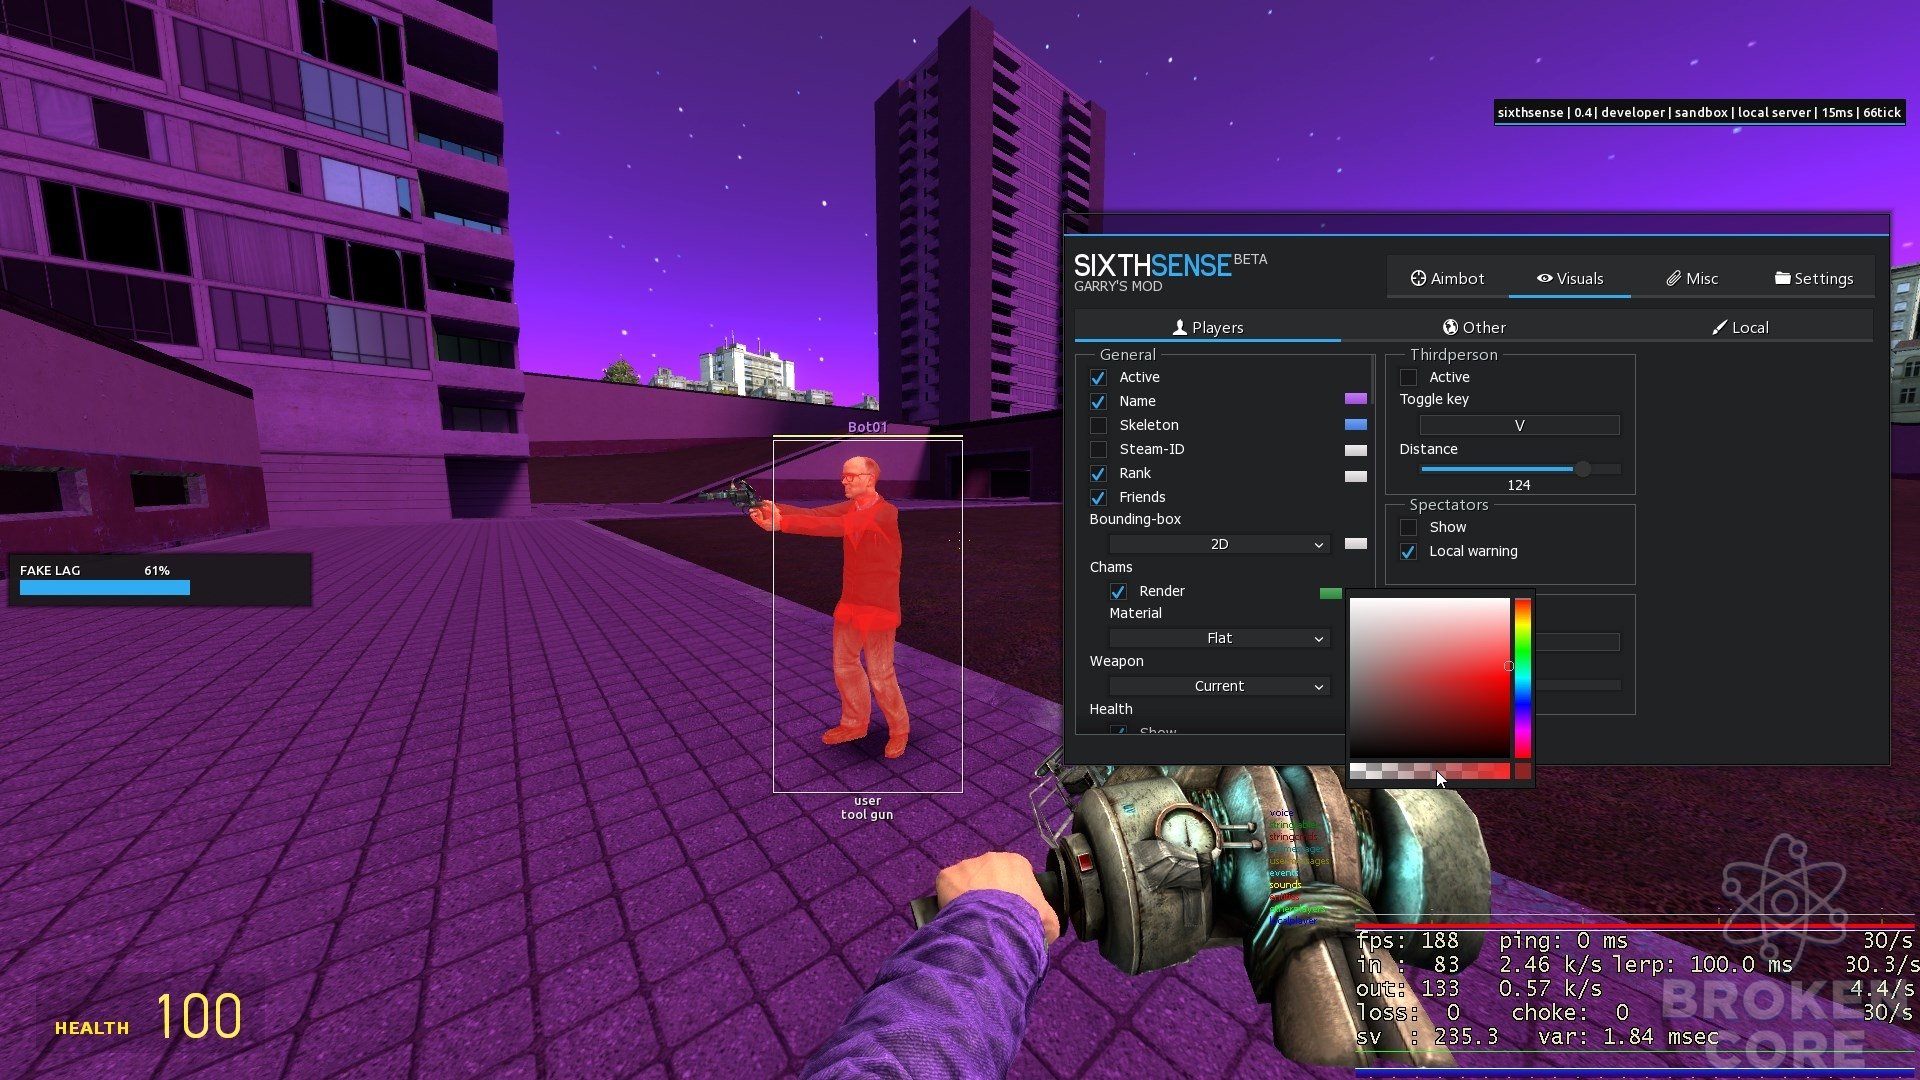Click the purple Name color swatch
The image size is (1920, 1080).
1356,399
